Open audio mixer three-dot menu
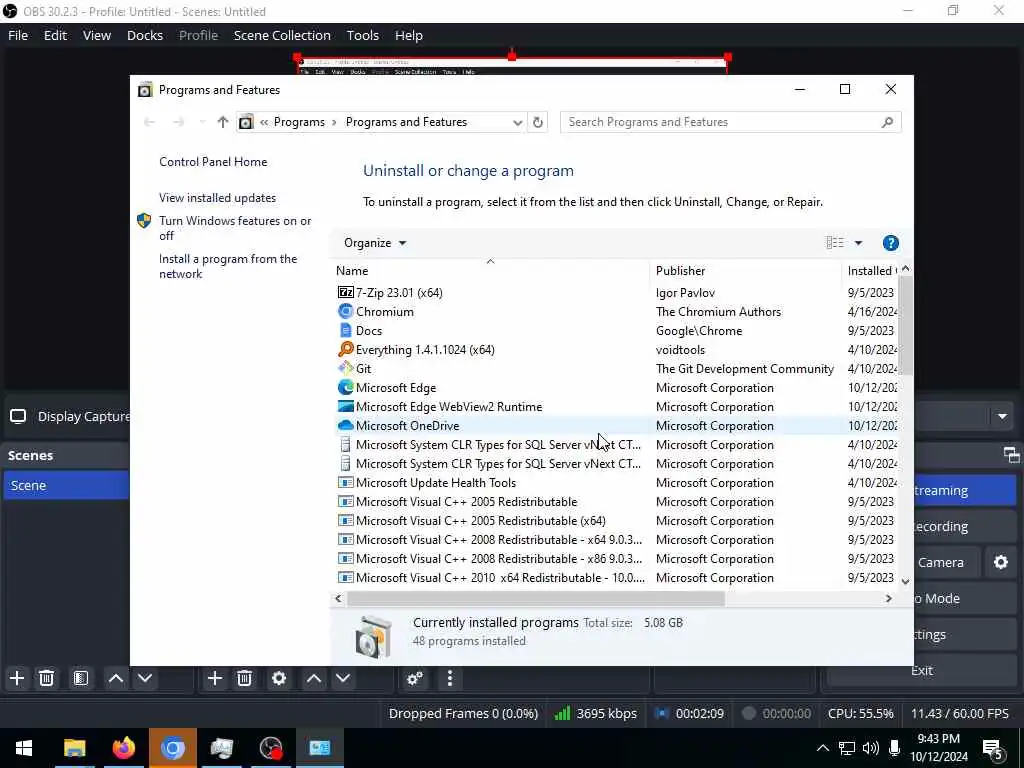This screenshot has height=768, width=1024. (449, 679)
